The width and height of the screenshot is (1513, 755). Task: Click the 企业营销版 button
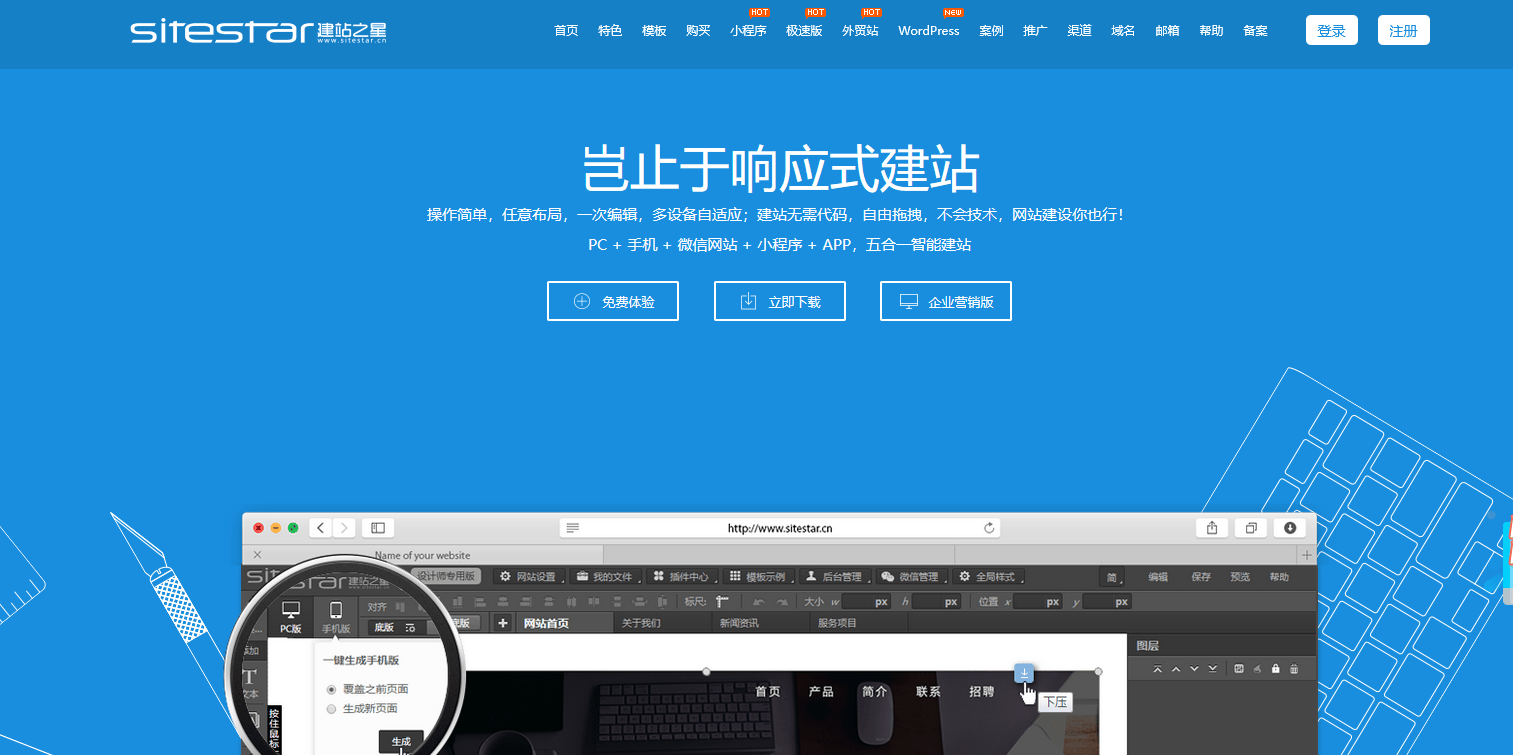pyautogui.click(x=946, y=301)
